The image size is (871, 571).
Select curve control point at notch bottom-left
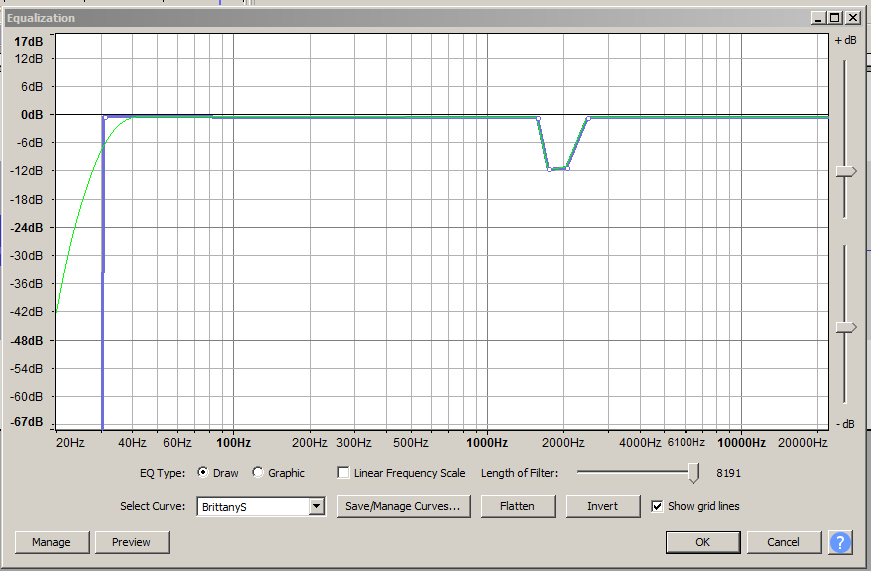(550, 168)
